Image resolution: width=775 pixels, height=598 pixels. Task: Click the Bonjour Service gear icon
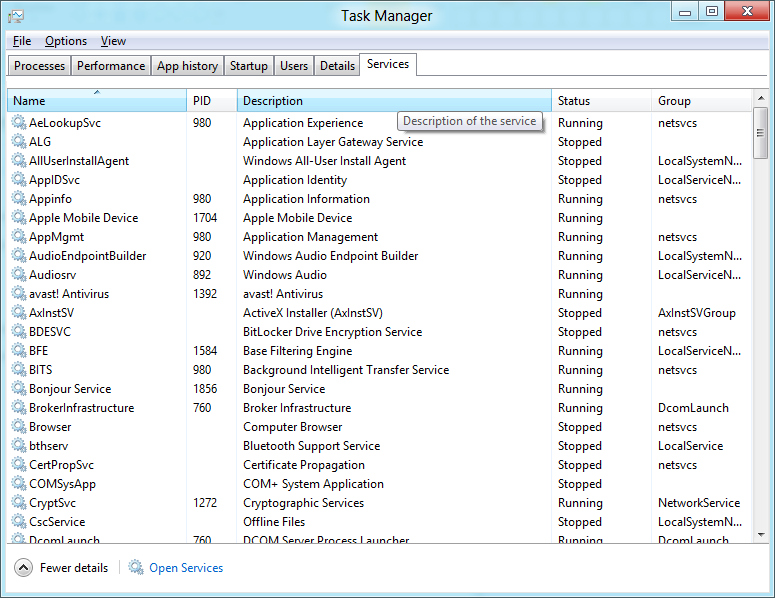19,389
